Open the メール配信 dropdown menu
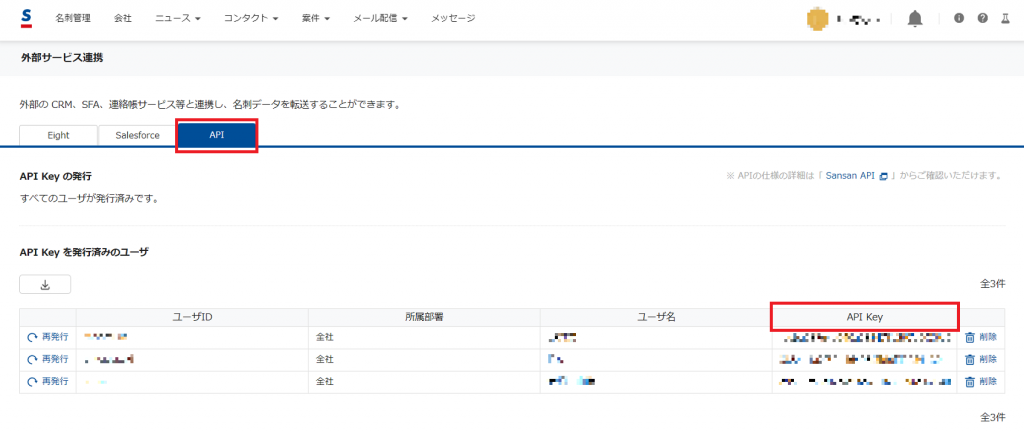 [x=380, y=19]
